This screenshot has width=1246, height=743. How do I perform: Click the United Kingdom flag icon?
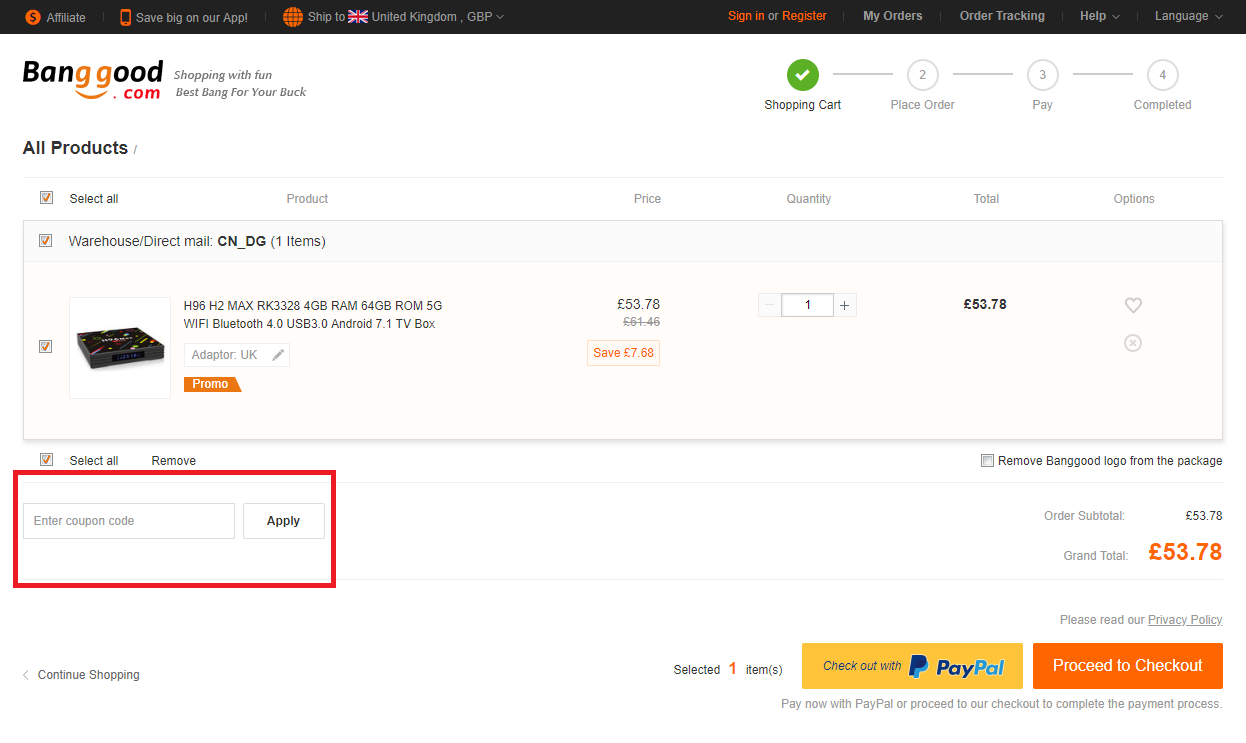tap(358, 17)
